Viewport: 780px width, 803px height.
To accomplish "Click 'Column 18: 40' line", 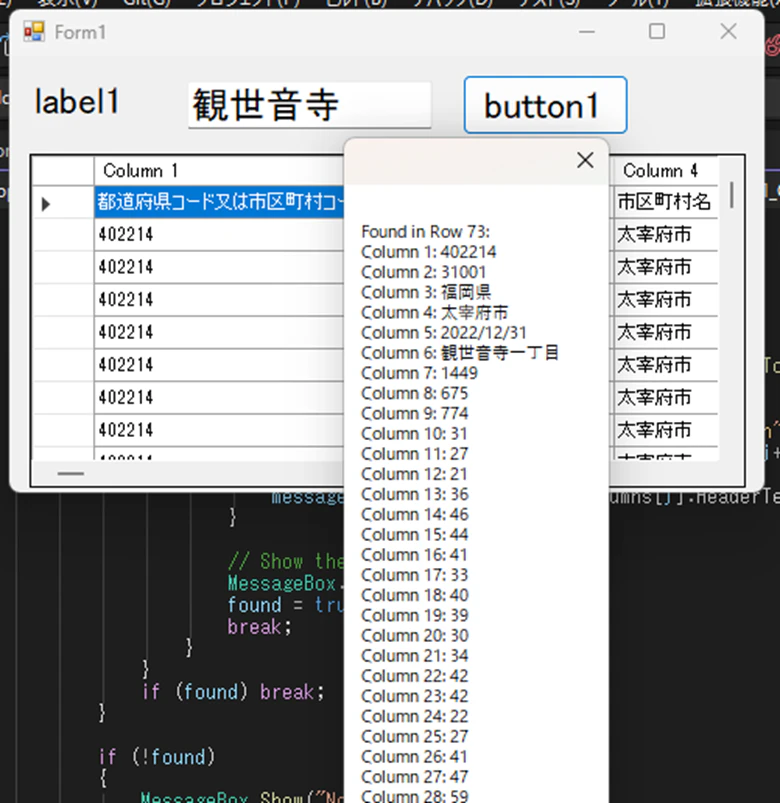I will coord(415,595).
